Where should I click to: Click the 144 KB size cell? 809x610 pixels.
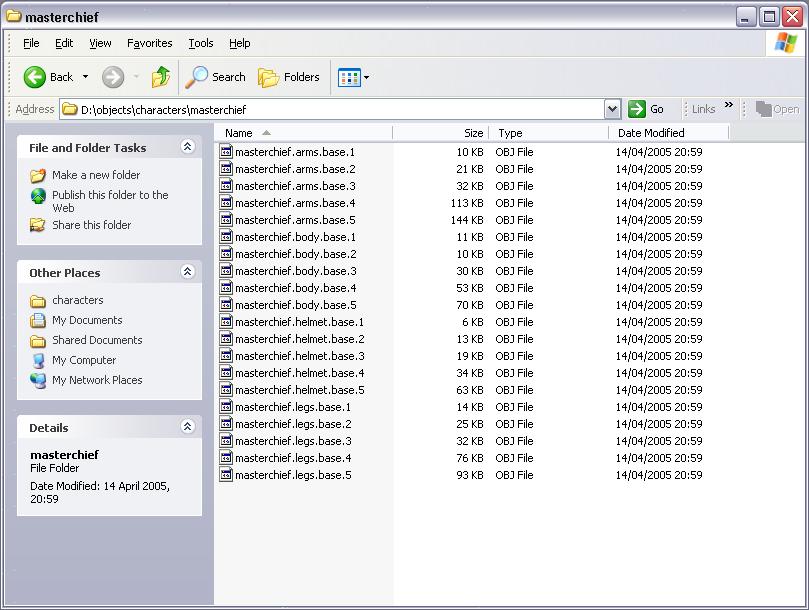467,220
